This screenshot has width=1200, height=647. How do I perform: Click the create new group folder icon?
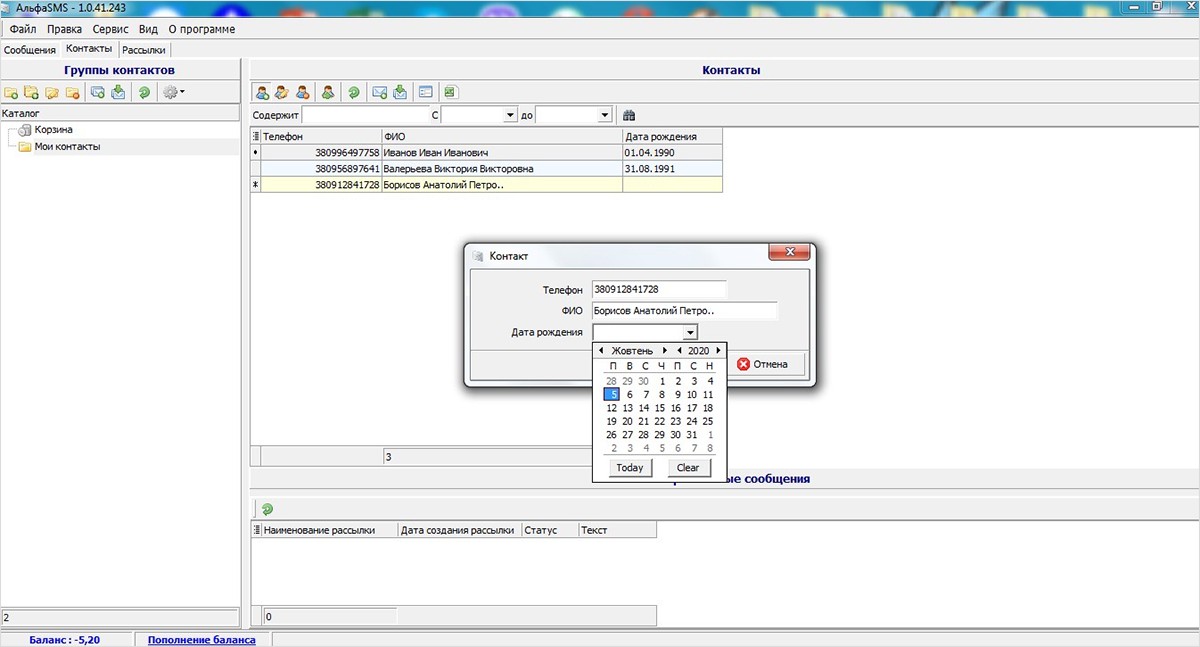(x=11, y=93)
